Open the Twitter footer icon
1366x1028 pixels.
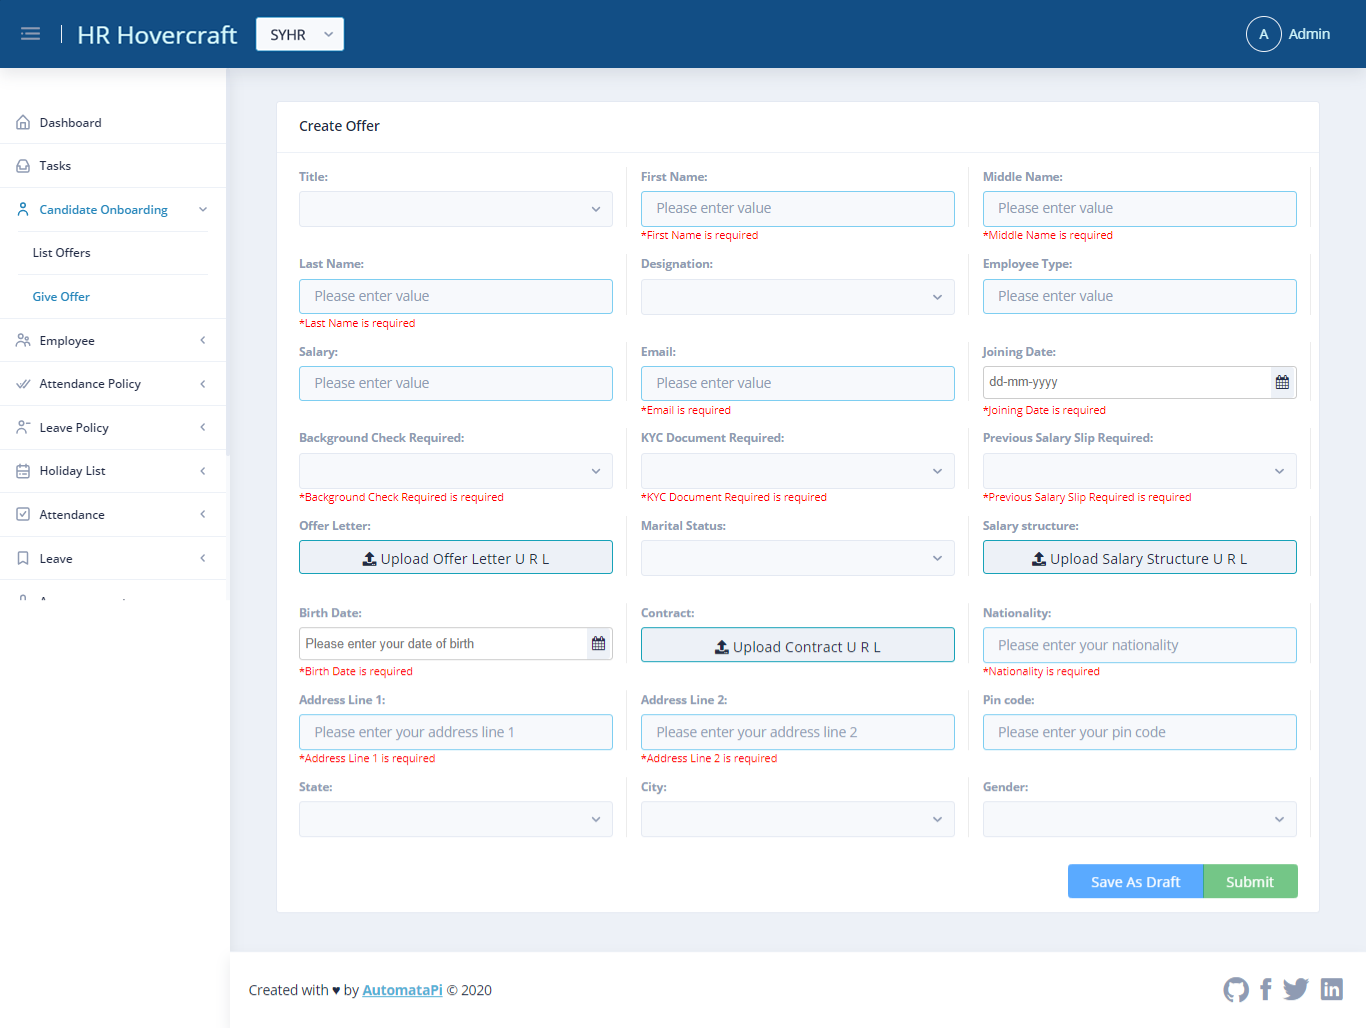click(1296, 989)
